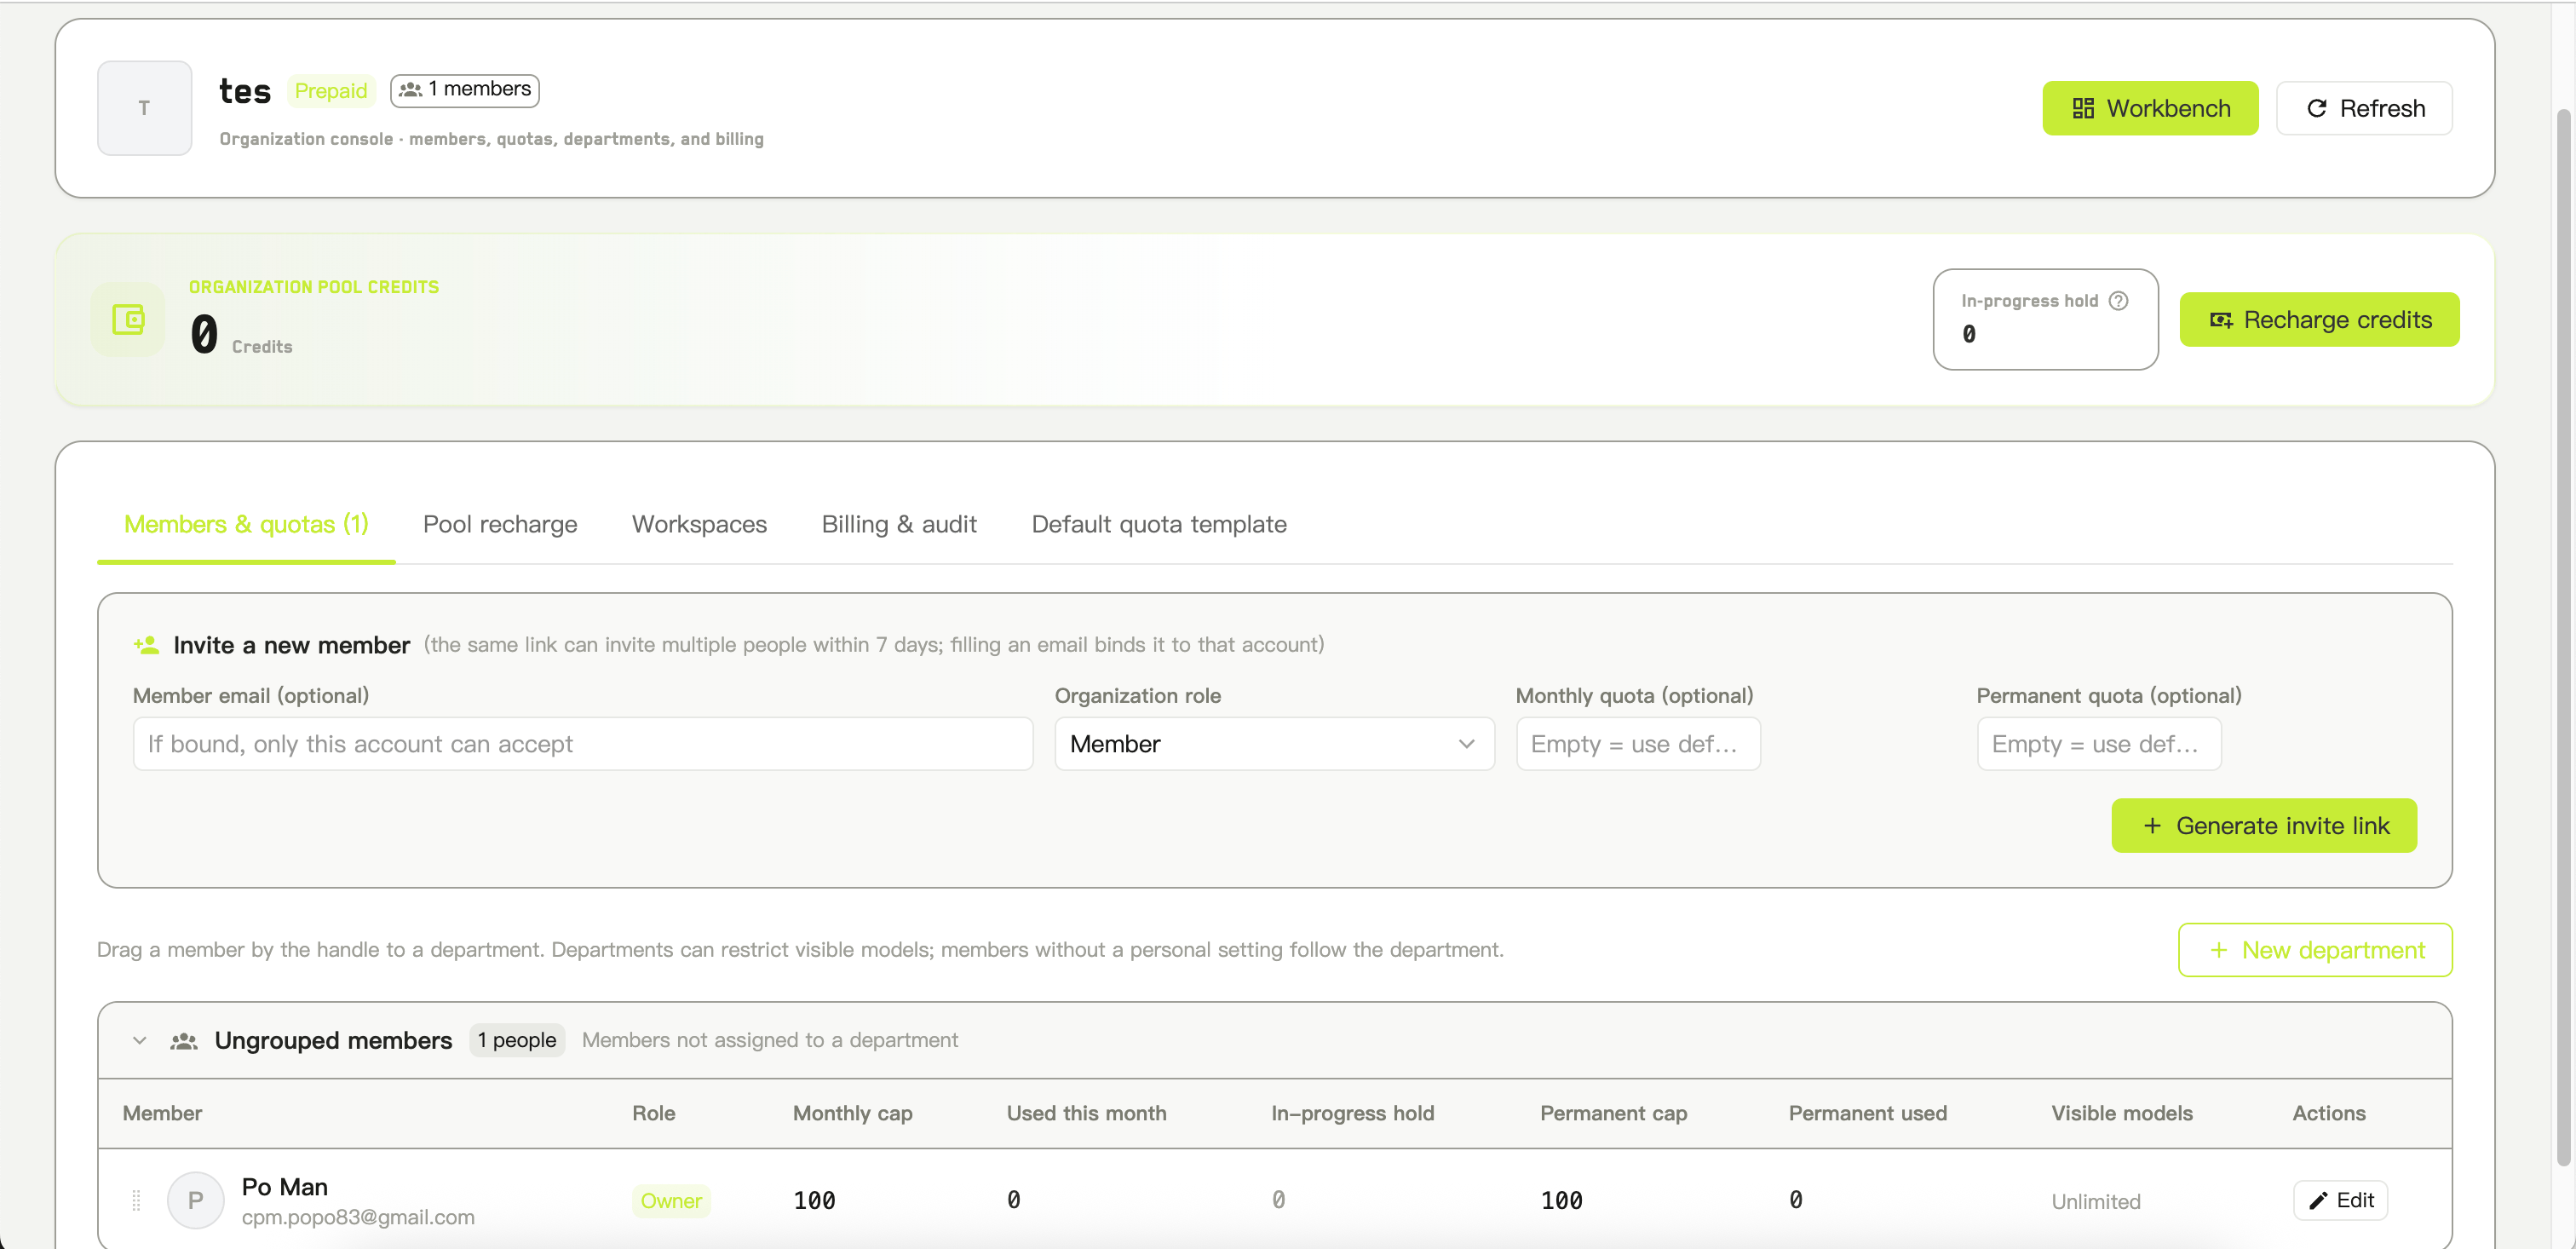Image resolution: width=2576 pixels, height=1249 pixels.
Task: Collapse the Ungrouped members section
Action: [139, 1041]
